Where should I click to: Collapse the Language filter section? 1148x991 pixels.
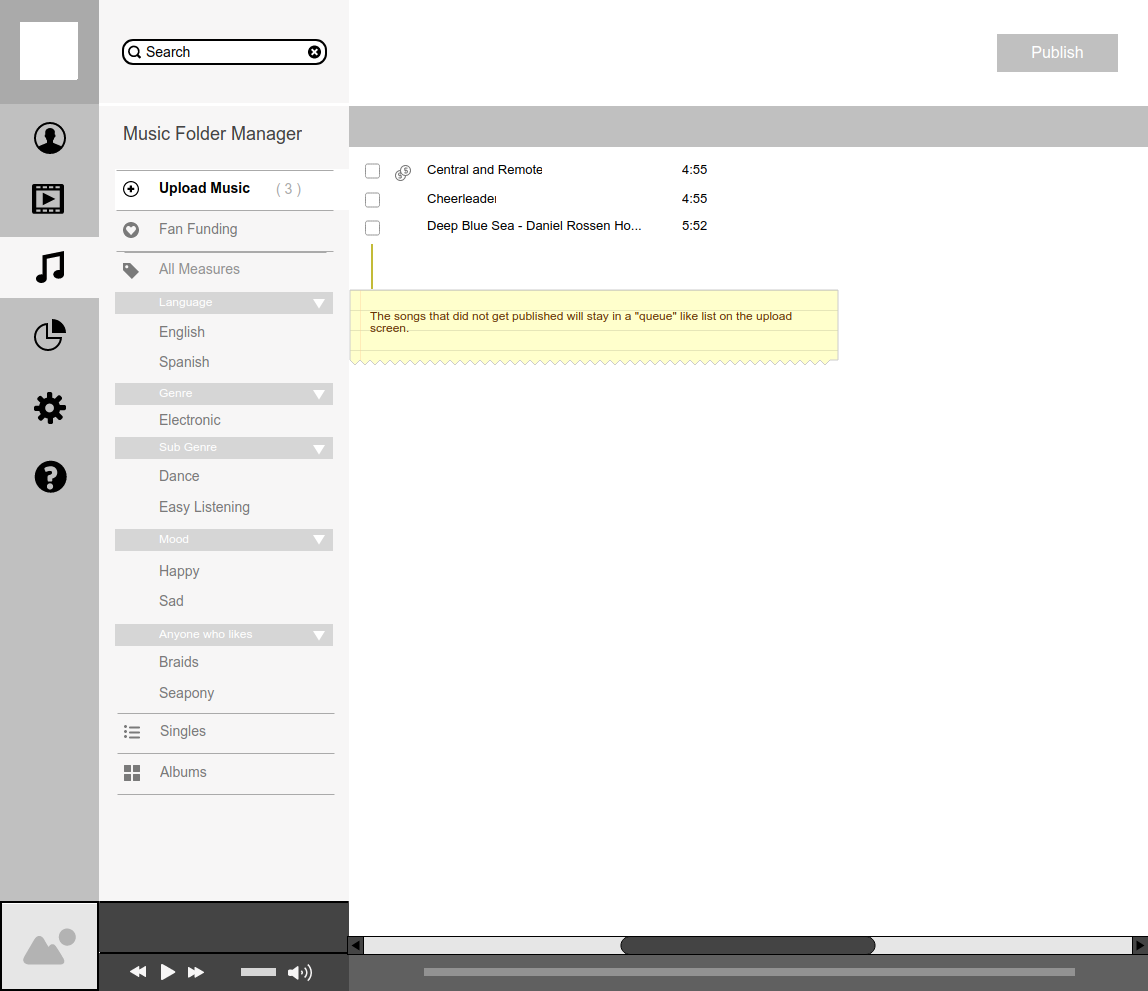[318, 303]
